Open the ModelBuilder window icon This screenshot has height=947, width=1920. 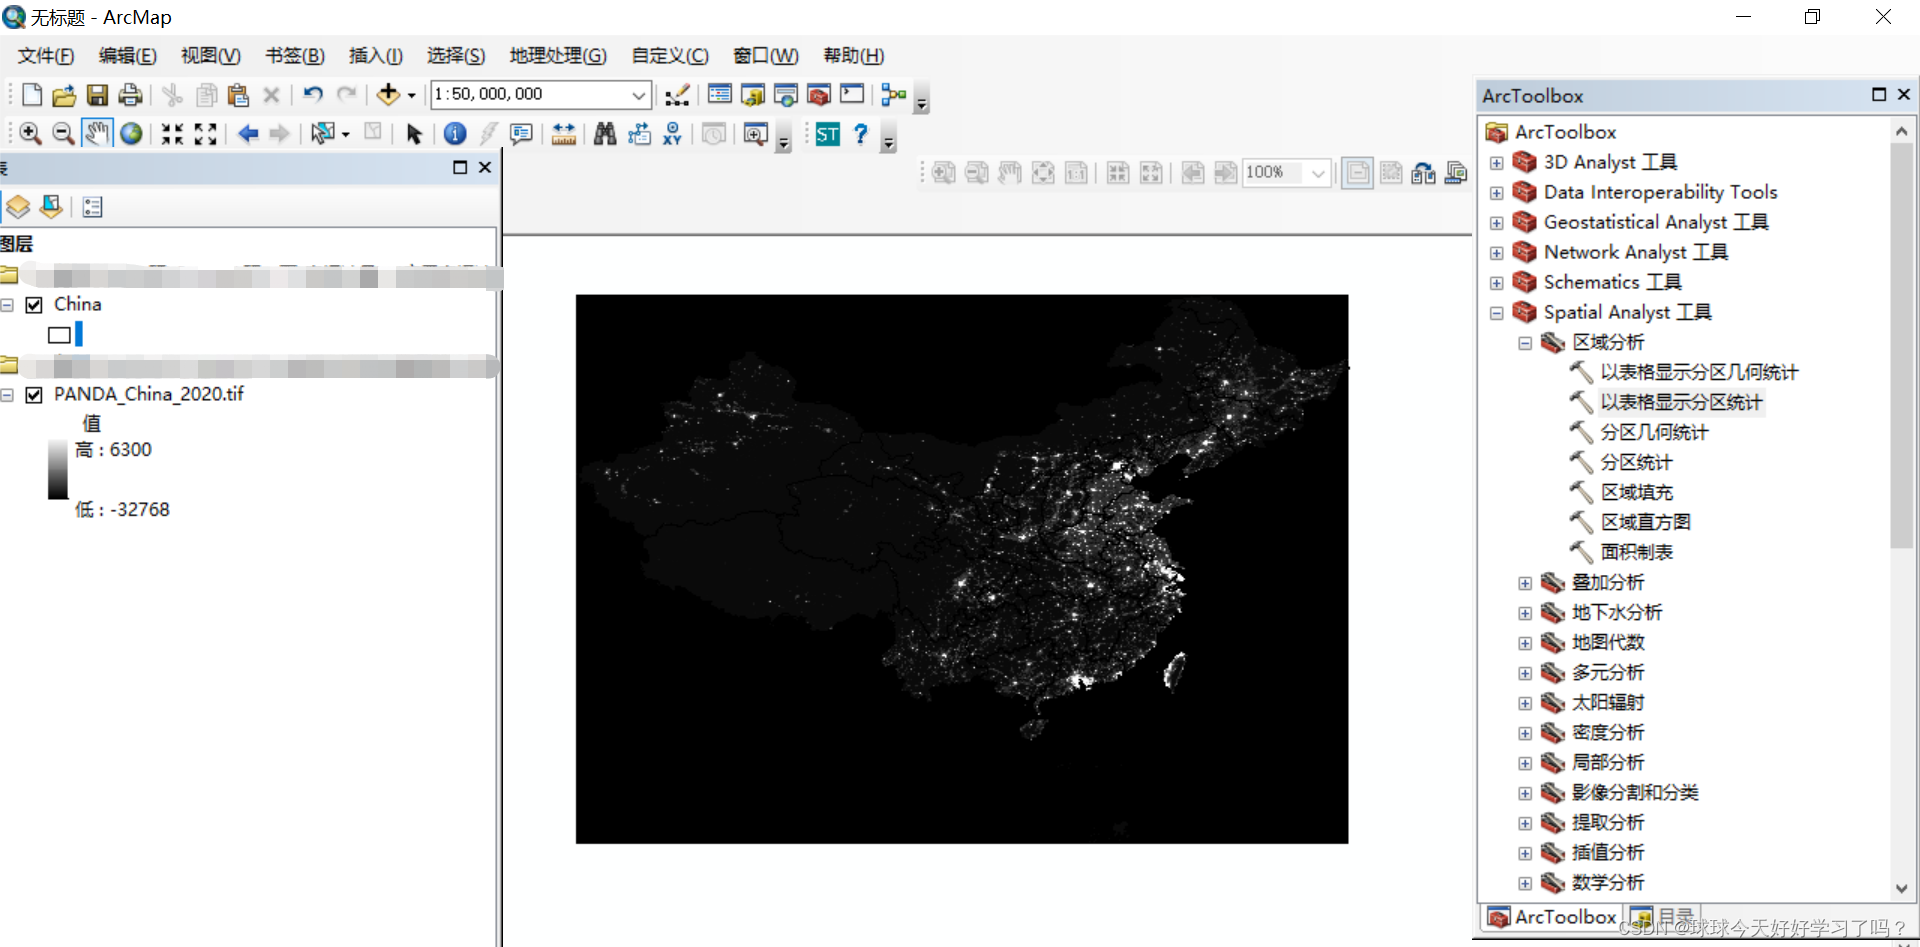pyautogui.click(x=894, y=95)
